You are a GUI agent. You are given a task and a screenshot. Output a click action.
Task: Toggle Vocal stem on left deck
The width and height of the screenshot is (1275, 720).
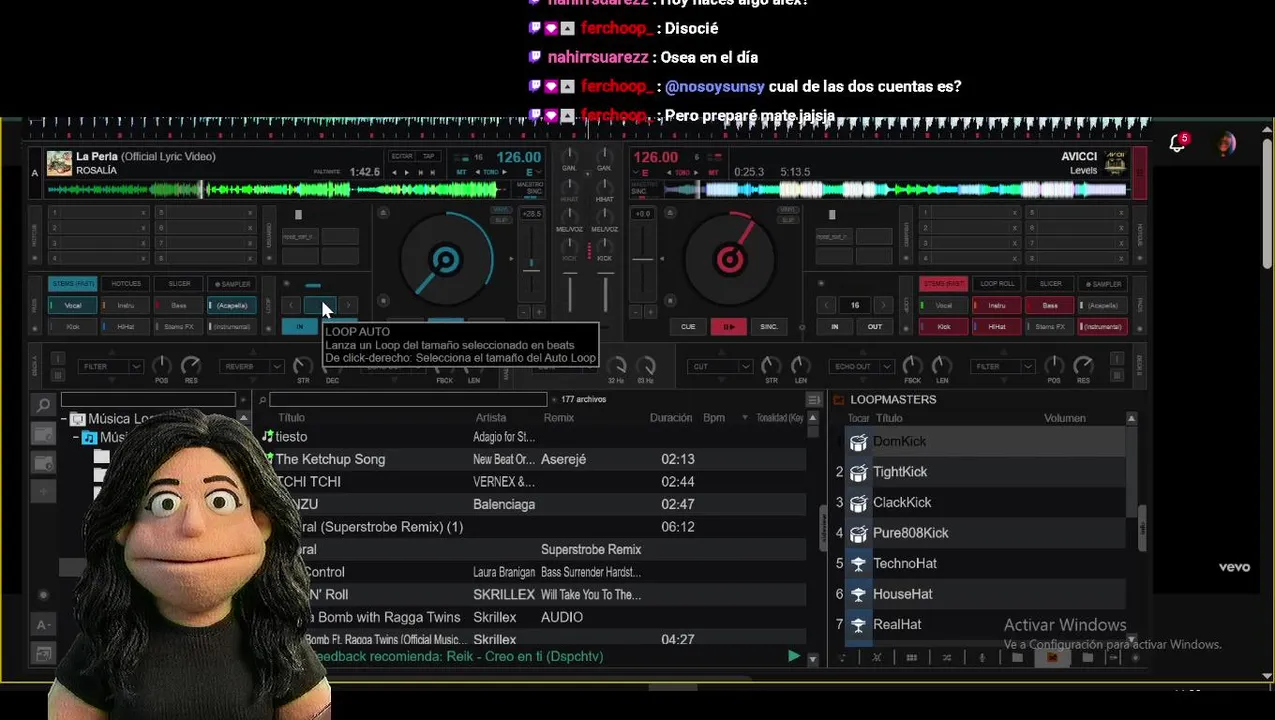tap(73, 305)
